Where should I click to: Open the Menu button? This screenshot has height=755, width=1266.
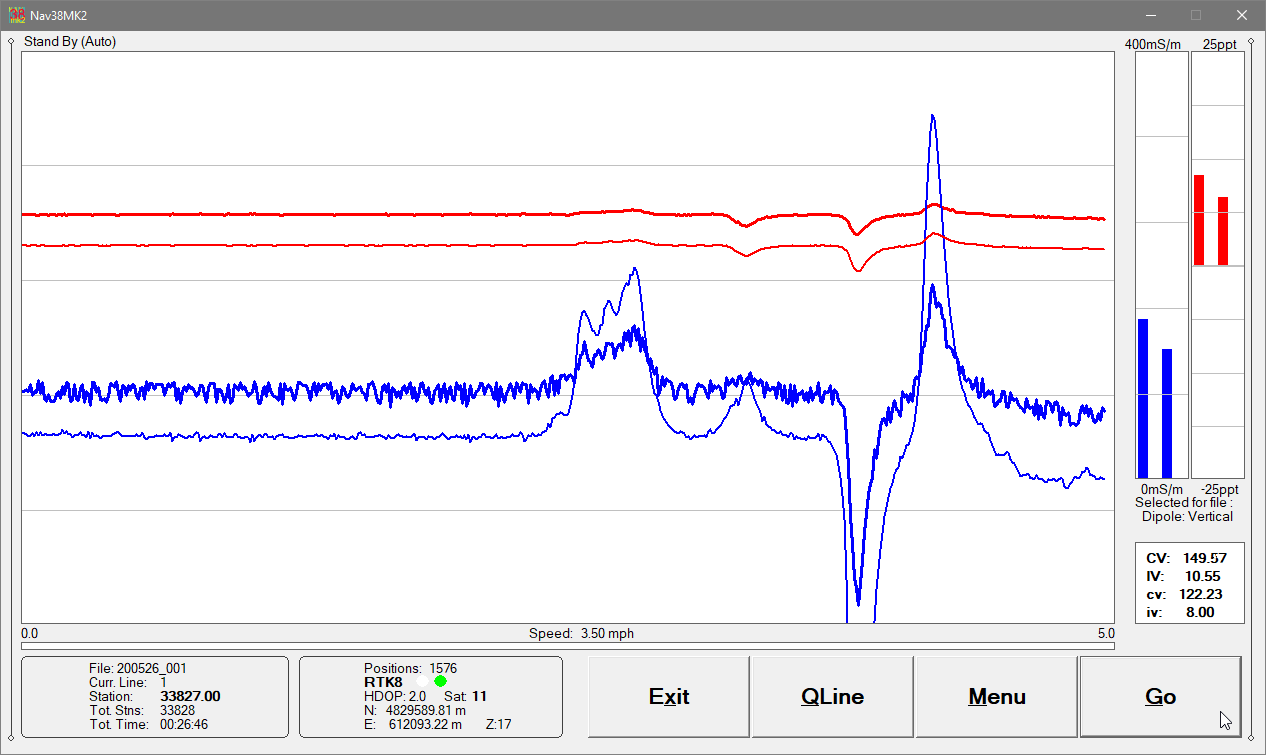click(x=997, y=697)
